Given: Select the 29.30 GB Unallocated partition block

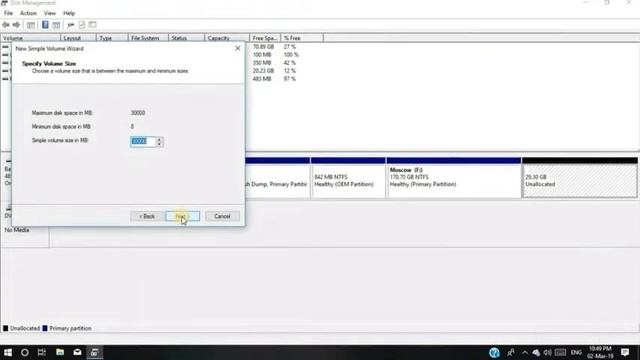Looking at the screenshot, I should 580,178.
